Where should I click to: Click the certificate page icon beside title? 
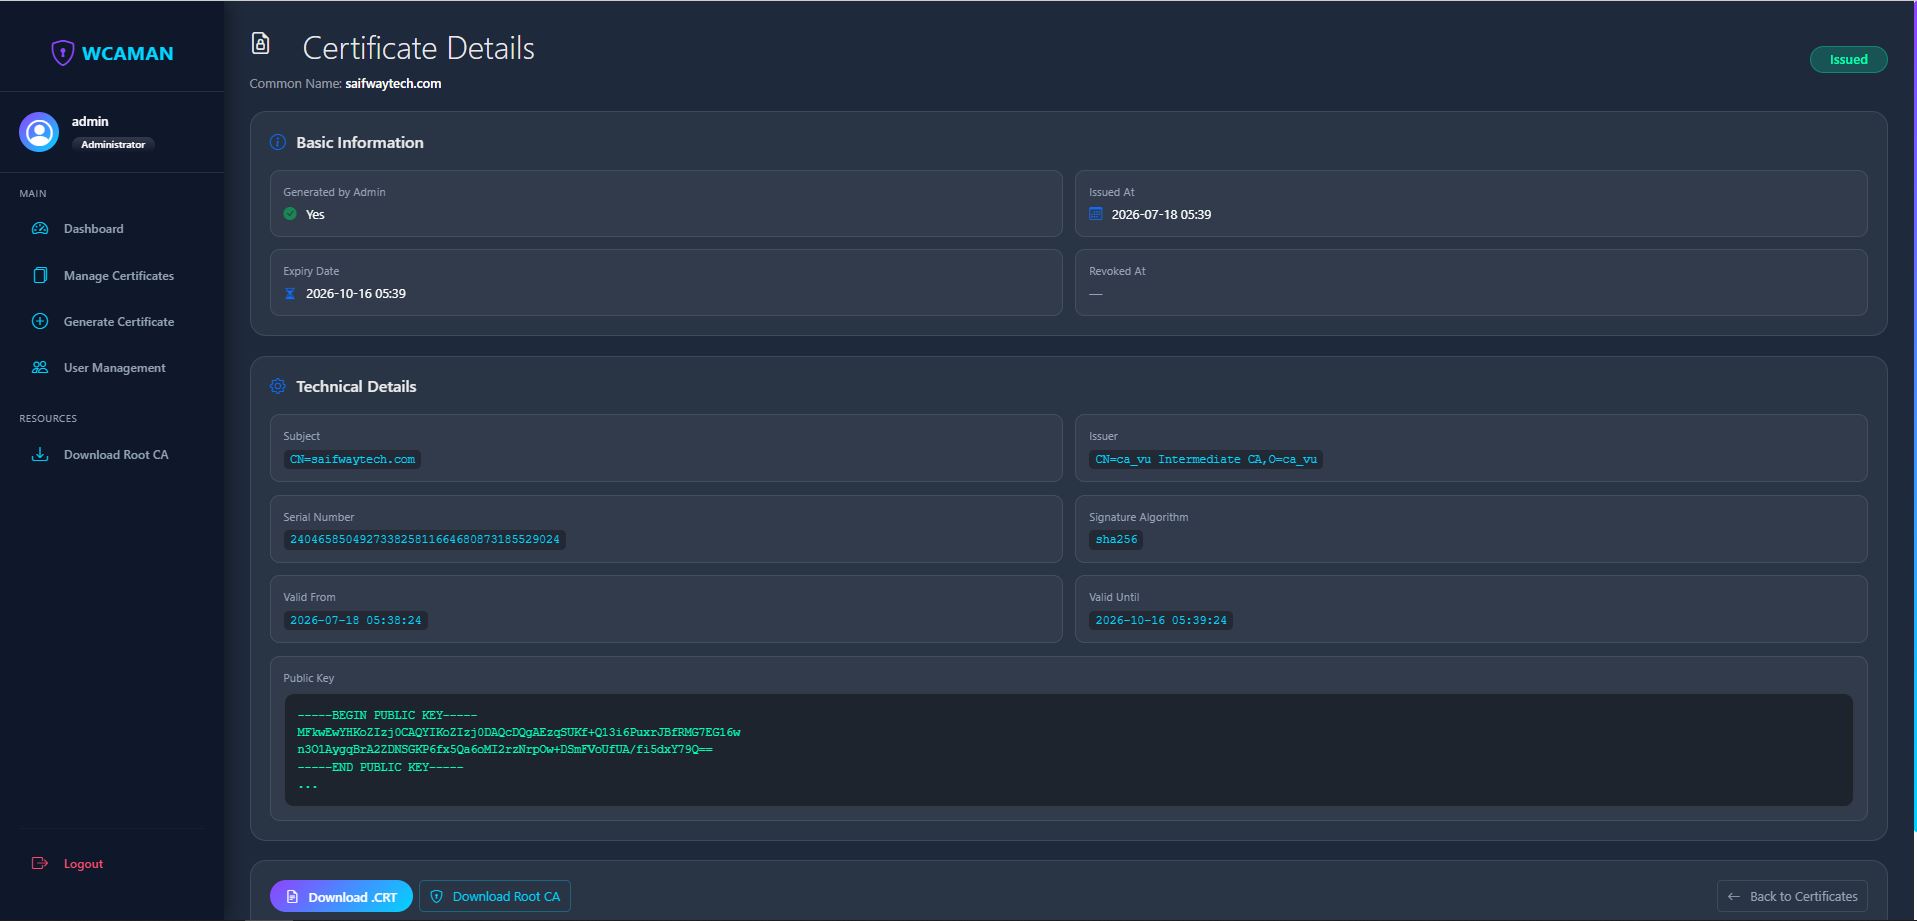click(x=261, y=43)
